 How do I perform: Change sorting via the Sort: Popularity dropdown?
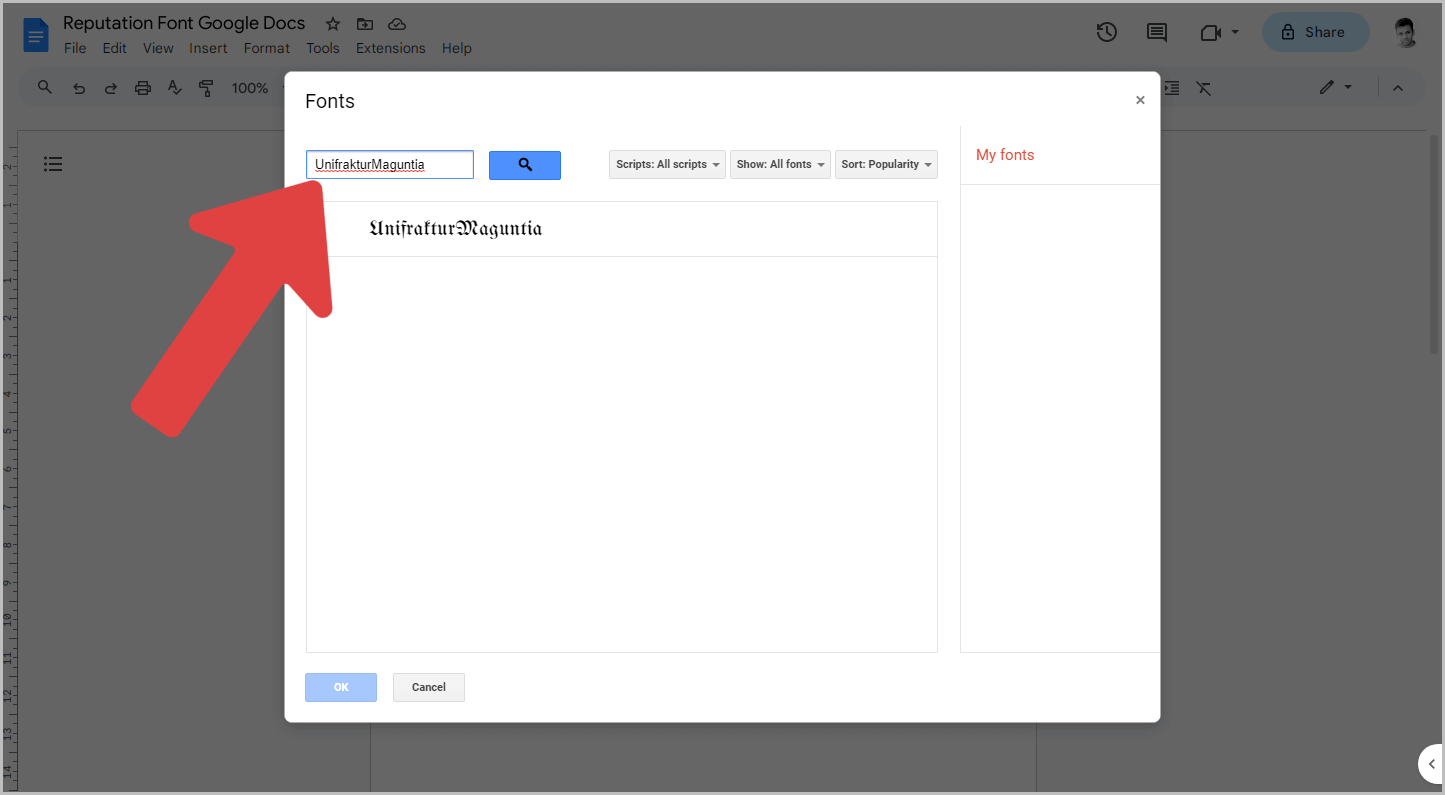[886, 164]
